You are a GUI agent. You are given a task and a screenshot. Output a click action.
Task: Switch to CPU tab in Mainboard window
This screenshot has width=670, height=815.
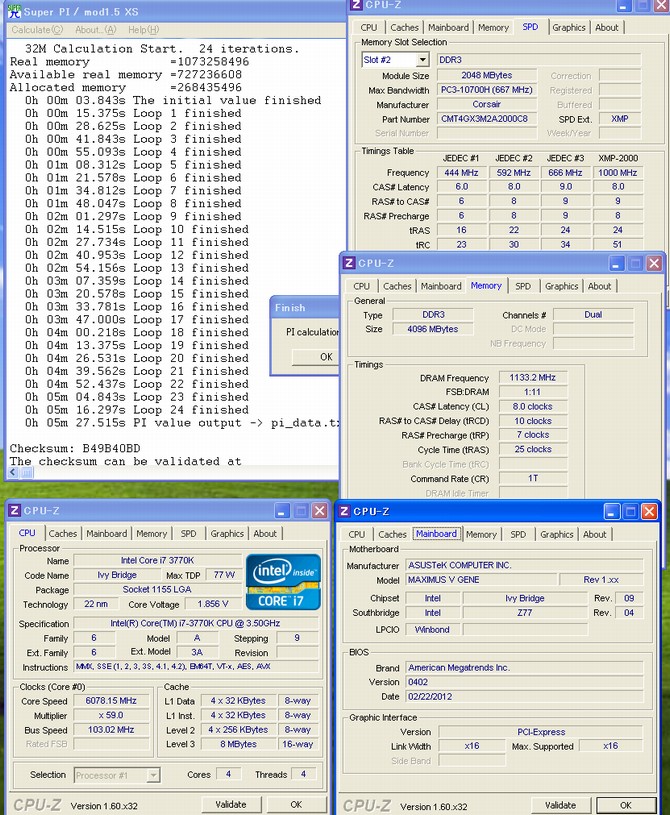click(357, 535)
